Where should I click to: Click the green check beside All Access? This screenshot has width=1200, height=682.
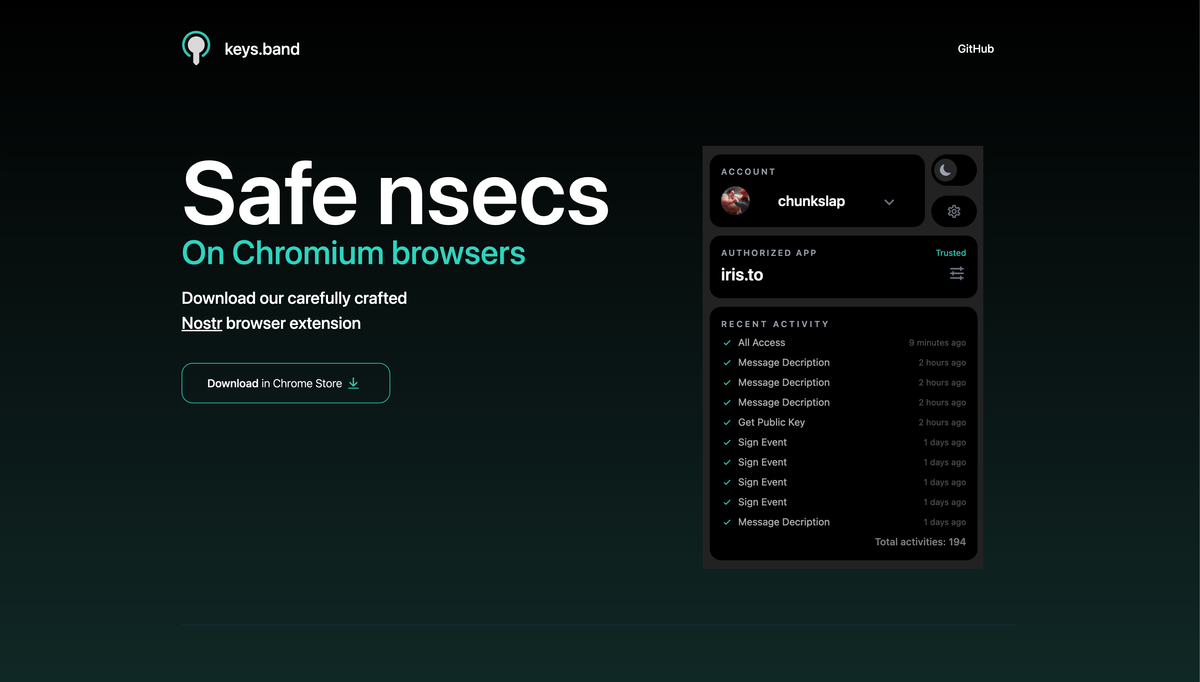coord(726,342)
